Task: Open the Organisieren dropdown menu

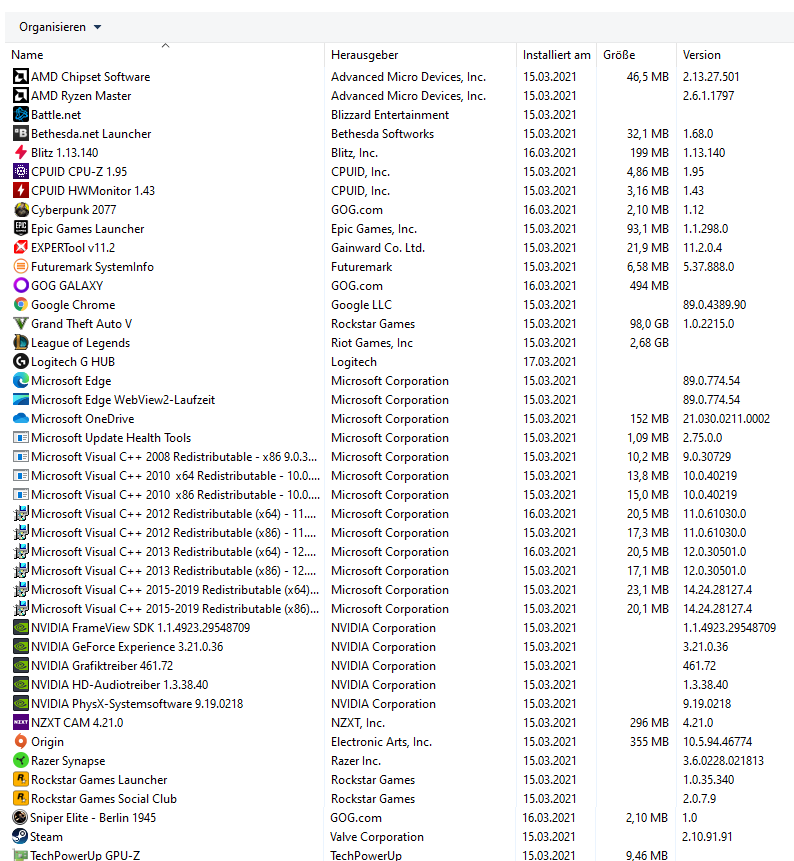Action: pyautogui.click(x=60, y=27)
